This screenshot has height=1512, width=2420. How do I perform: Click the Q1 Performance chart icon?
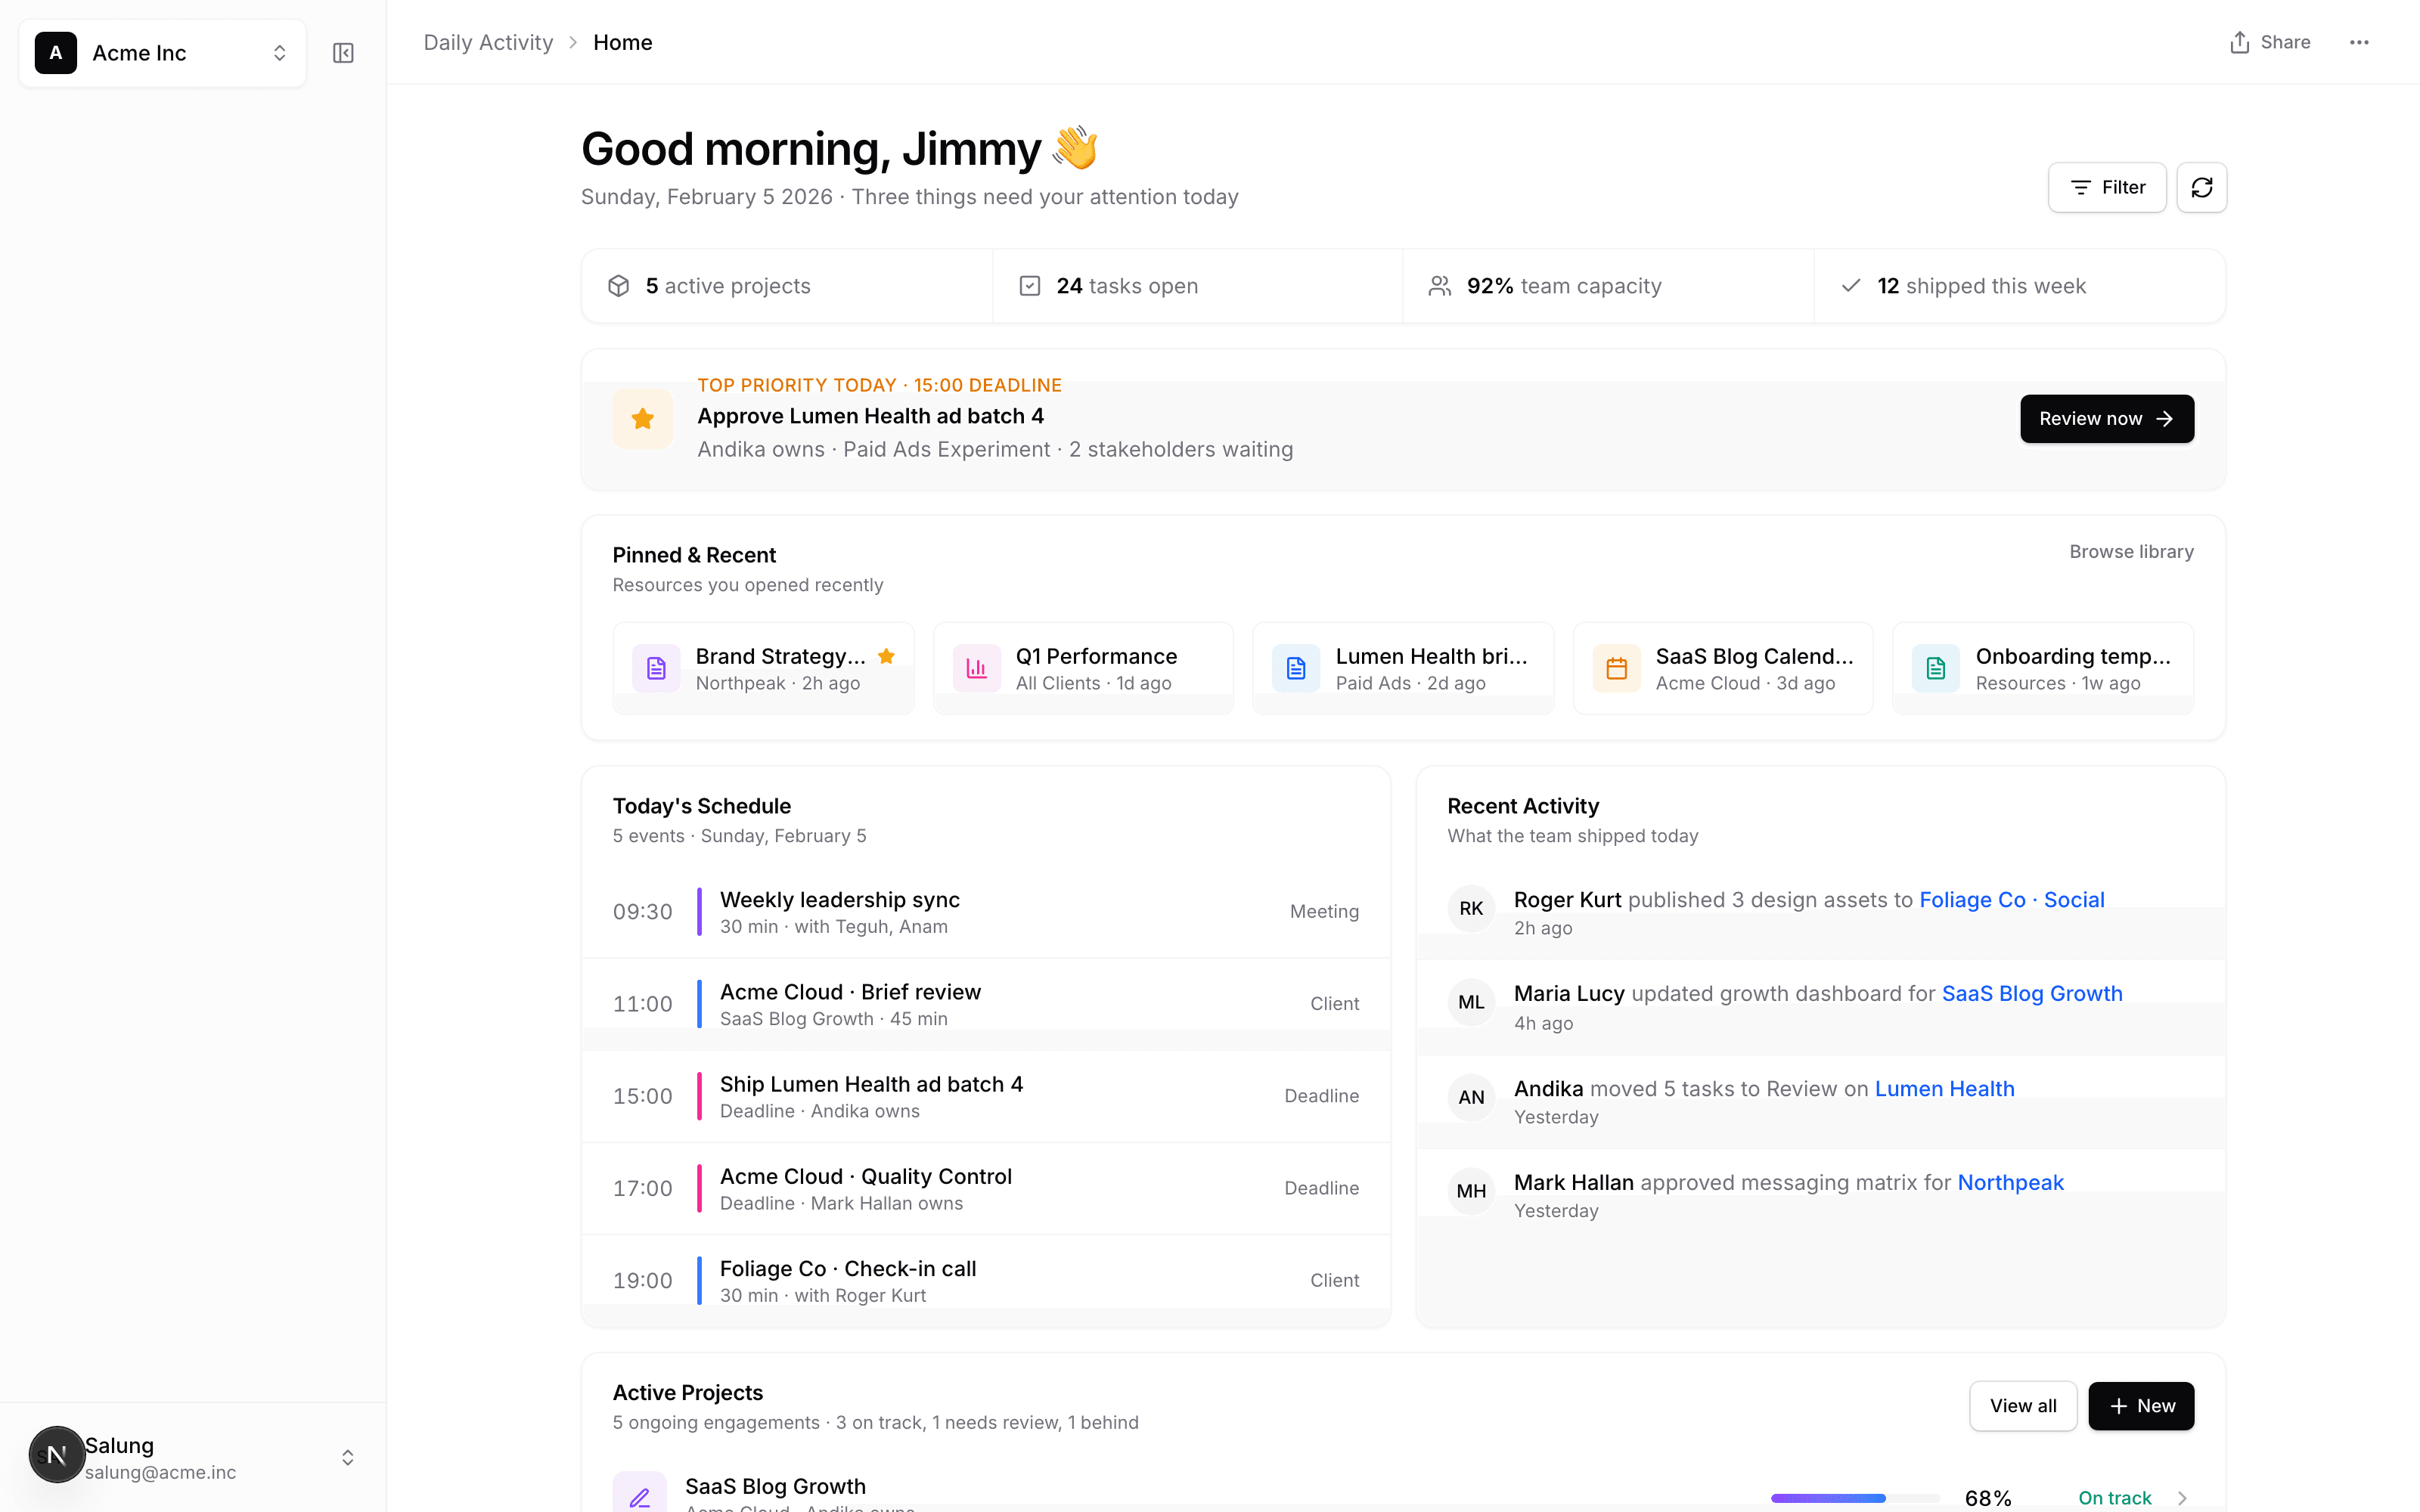coord(976,668)
